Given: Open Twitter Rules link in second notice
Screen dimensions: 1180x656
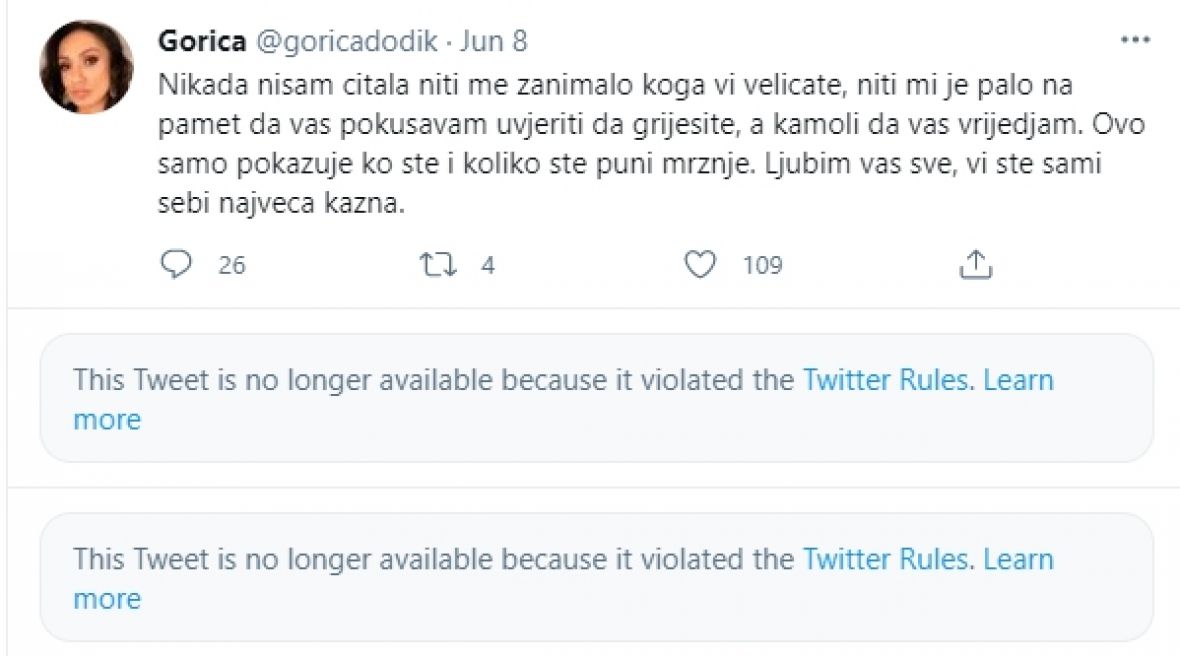Looking at the screenshot, I should click(x=886, y=558).
